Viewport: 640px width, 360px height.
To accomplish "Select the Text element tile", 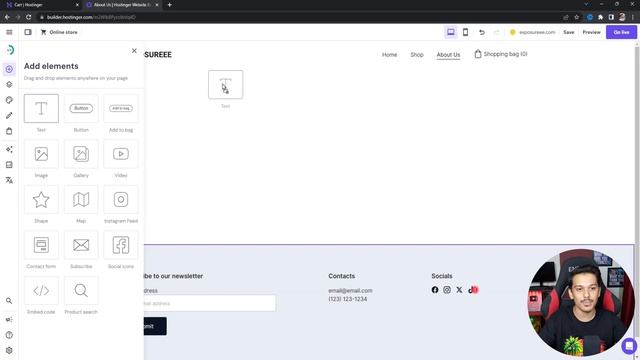I will click(x=41, y=109).
